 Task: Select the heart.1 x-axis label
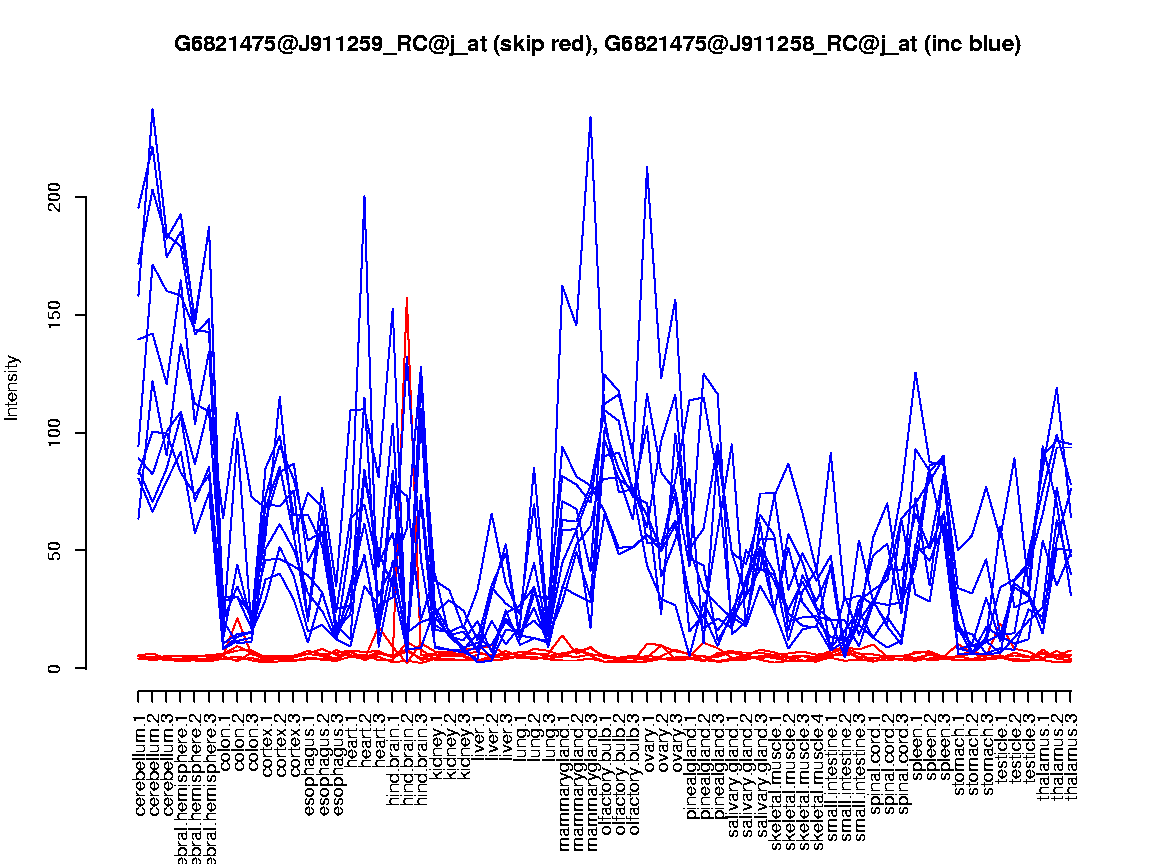(351, 740)
